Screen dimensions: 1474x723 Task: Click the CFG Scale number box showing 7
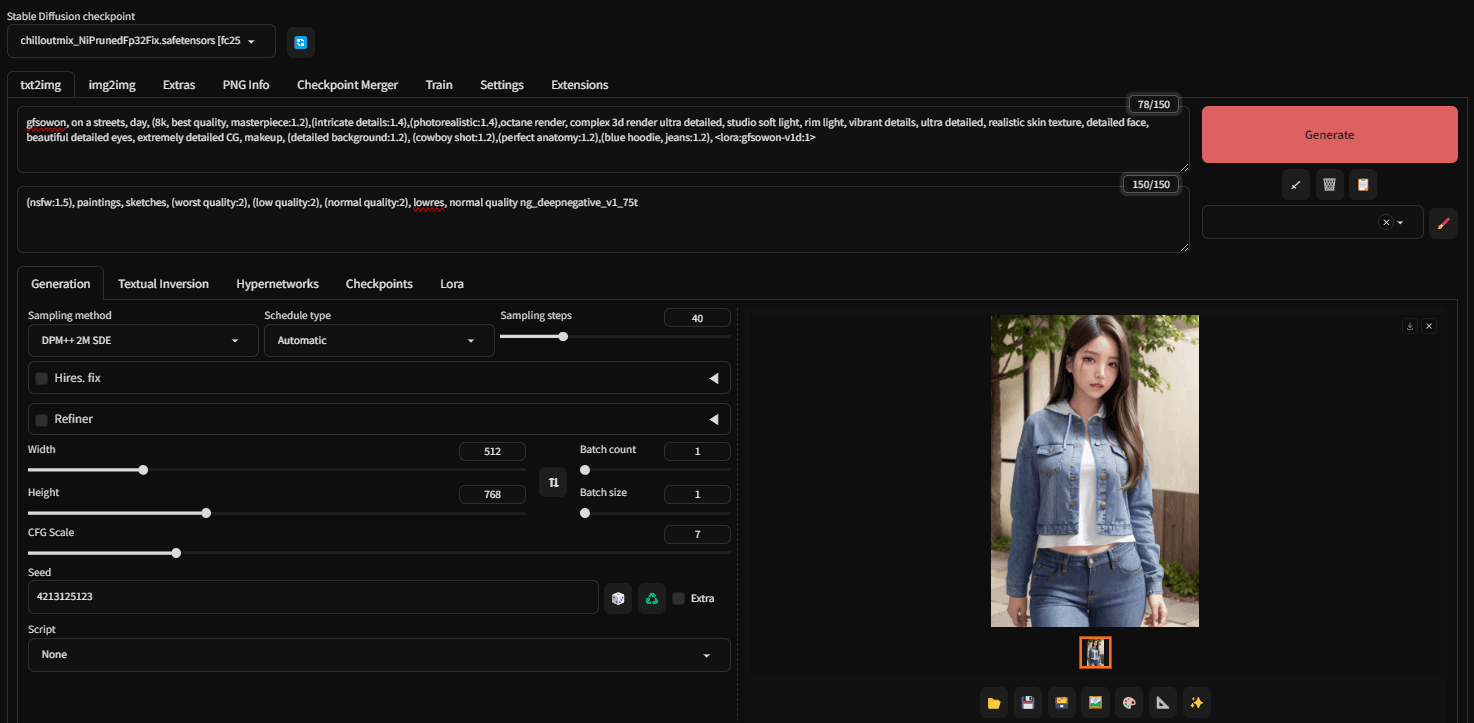[x=697, y=534]
